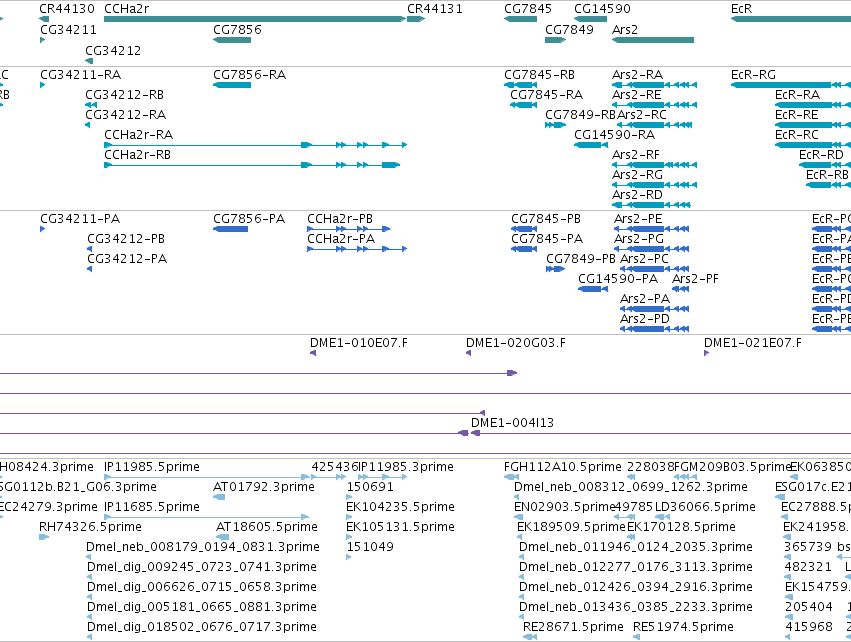Click EST EK105131.5prime
Image resolution: width=851 pixels, height=642 pixels.
tap(349, 537)
